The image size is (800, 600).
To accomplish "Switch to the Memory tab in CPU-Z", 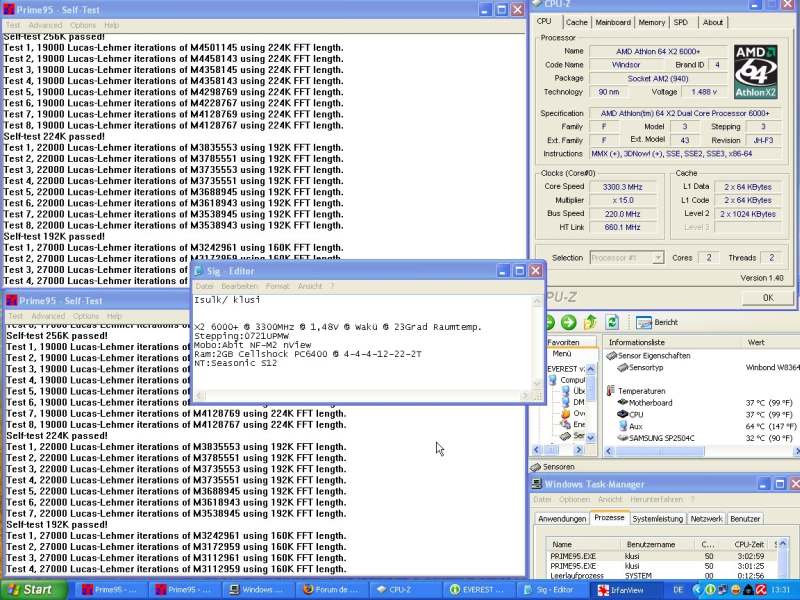I will click(652, 22).
